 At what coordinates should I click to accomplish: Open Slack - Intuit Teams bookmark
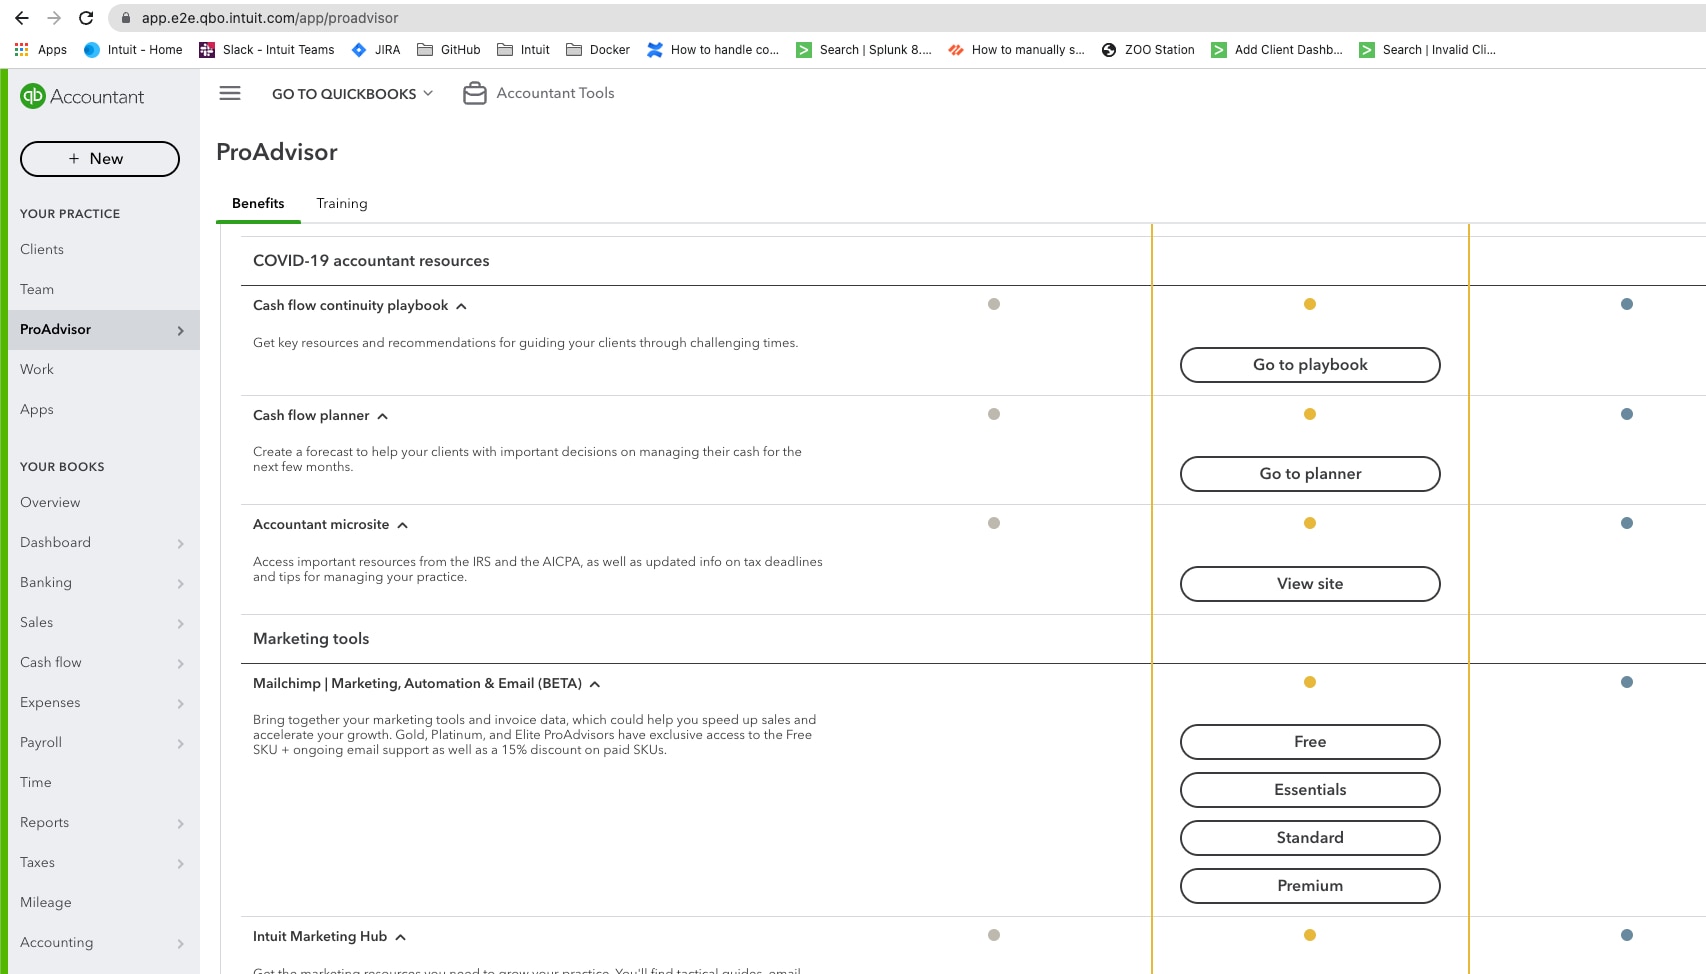(267, 49)
